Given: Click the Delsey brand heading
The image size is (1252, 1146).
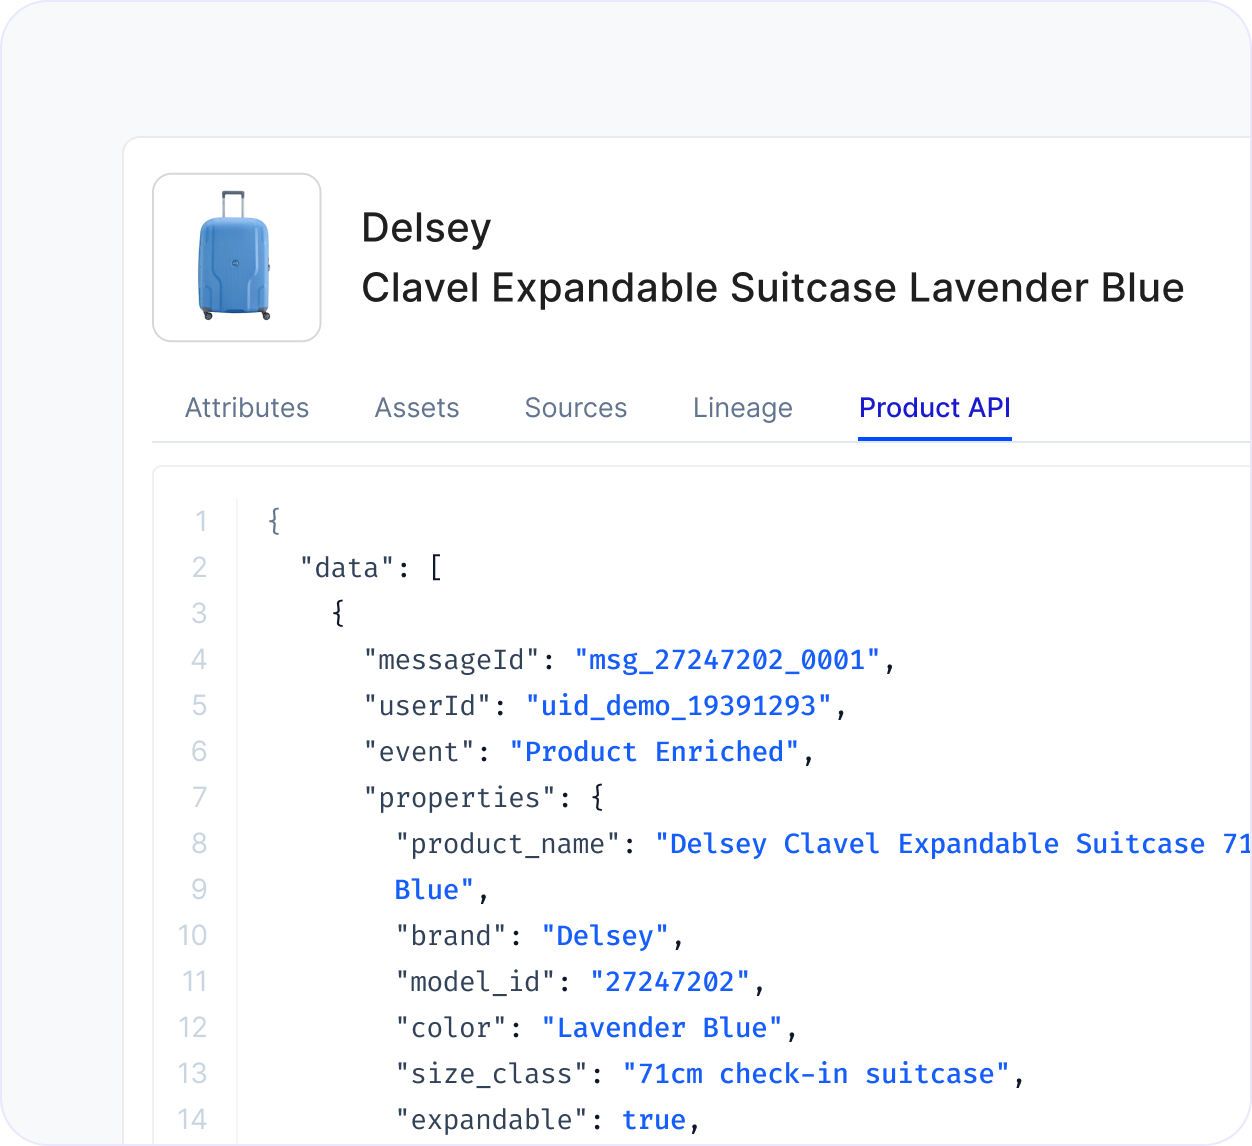Looking at the screenshot, I should point(427,229).
